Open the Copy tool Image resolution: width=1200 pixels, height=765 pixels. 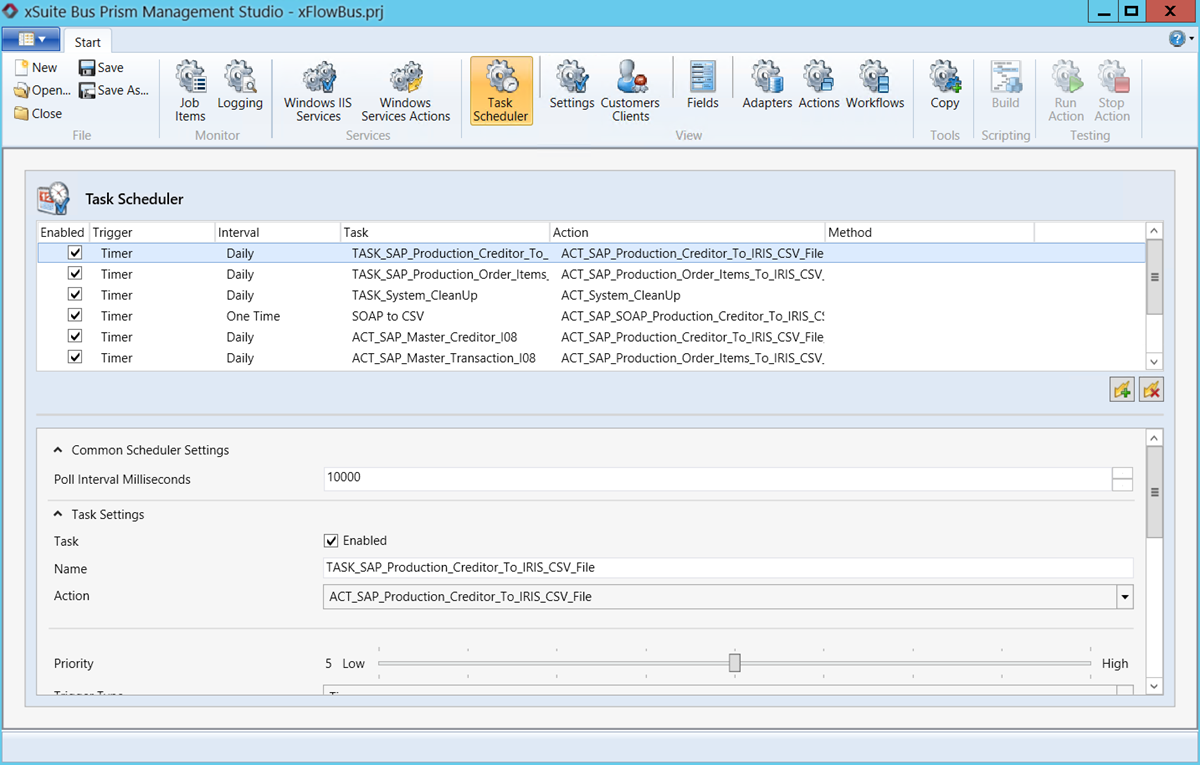tap(944, 90)
